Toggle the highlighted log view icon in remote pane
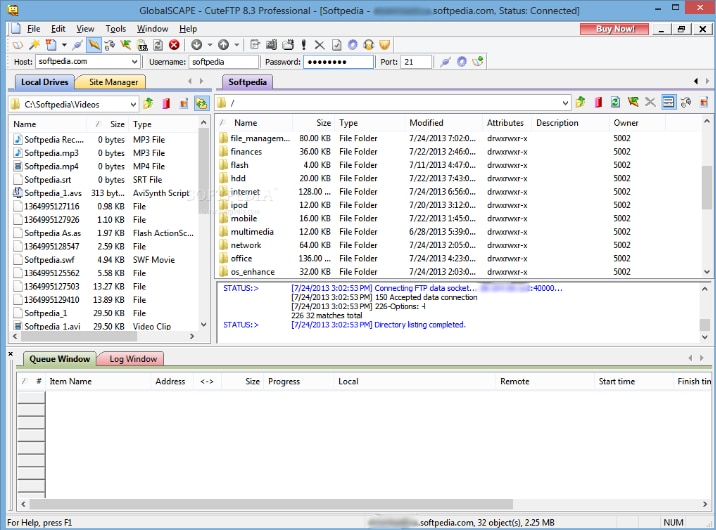The width and height of the screenshot is (716, 530). (668, 102)
